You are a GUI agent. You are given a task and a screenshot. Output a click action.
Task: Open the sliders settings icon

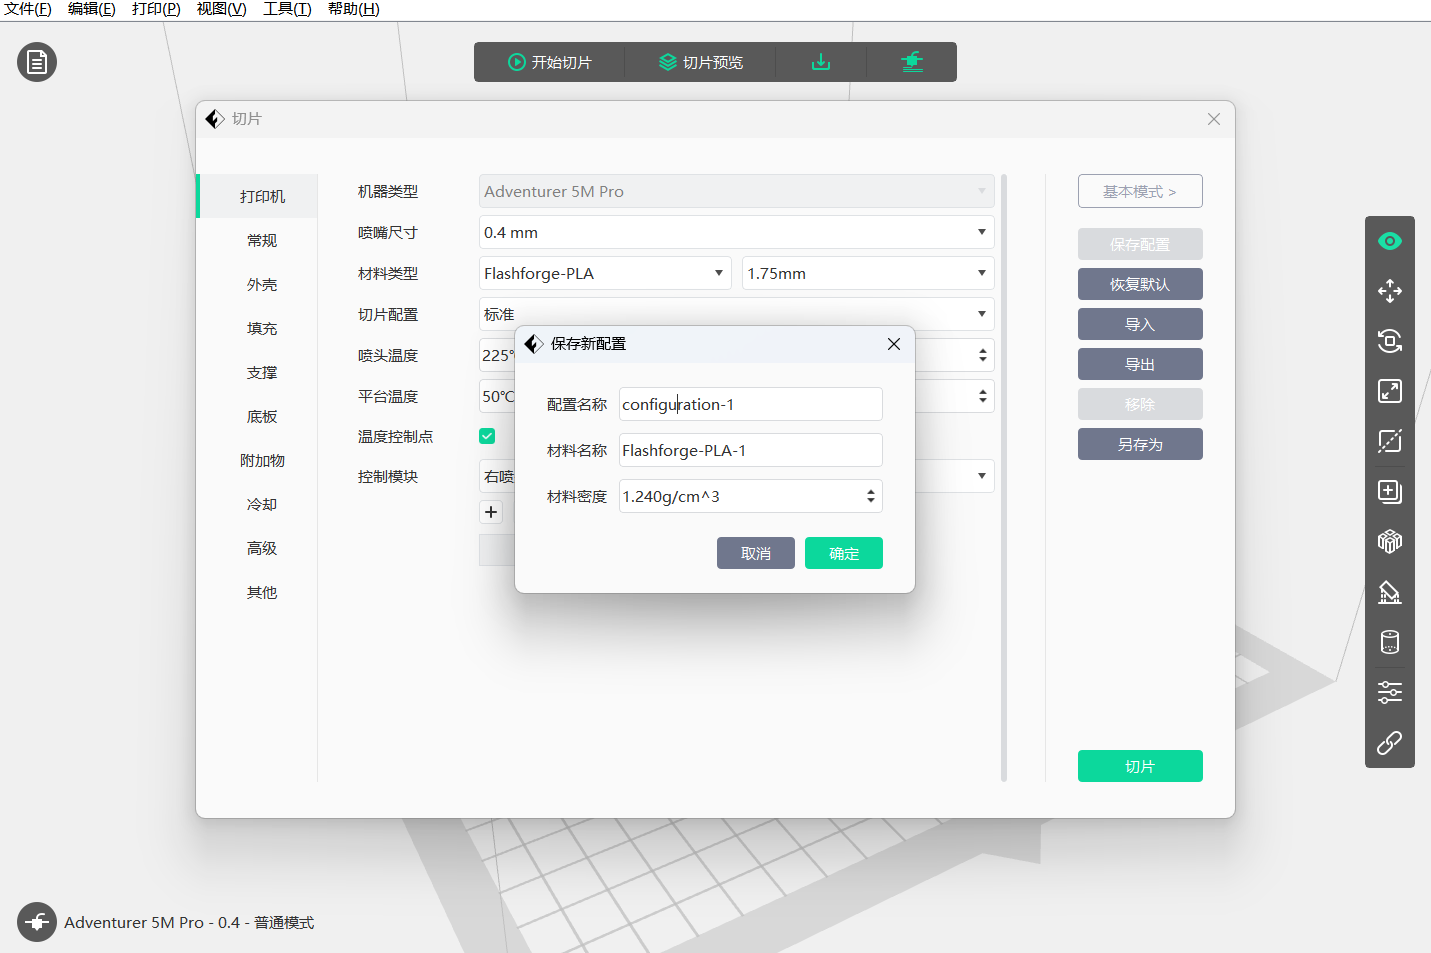point(1390,692)
